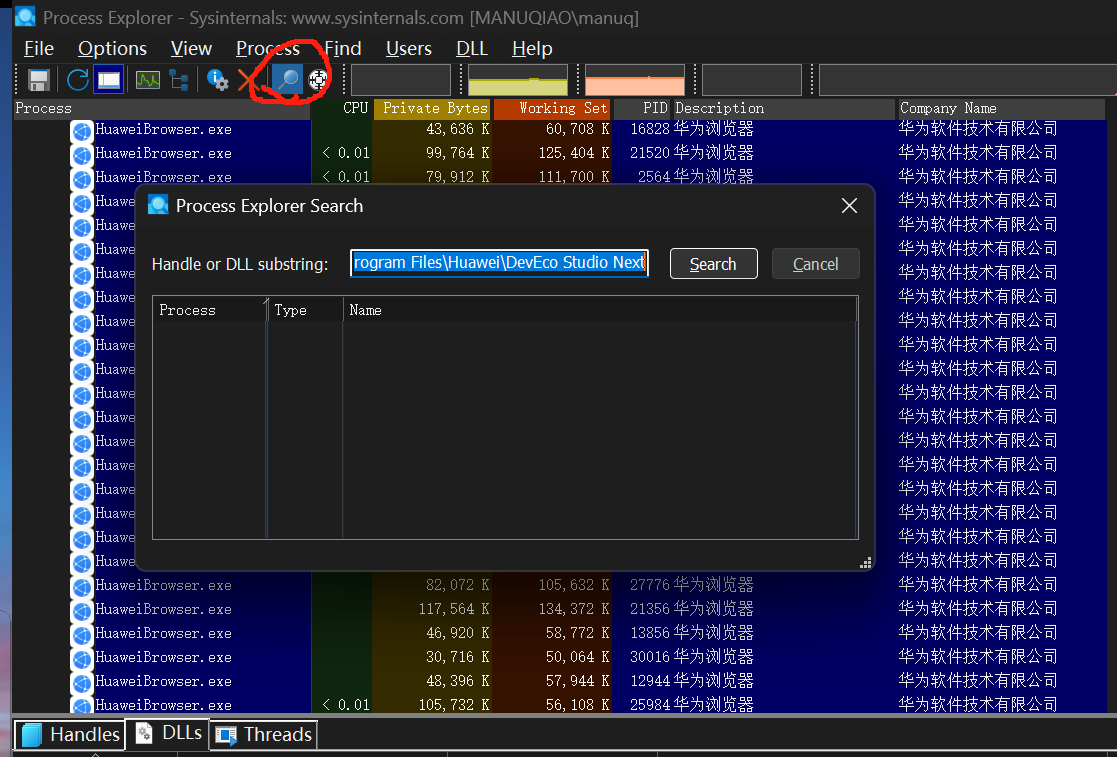Click the icon of HuaweiBrowser.exe PID 2564

(x=83, y=178)
